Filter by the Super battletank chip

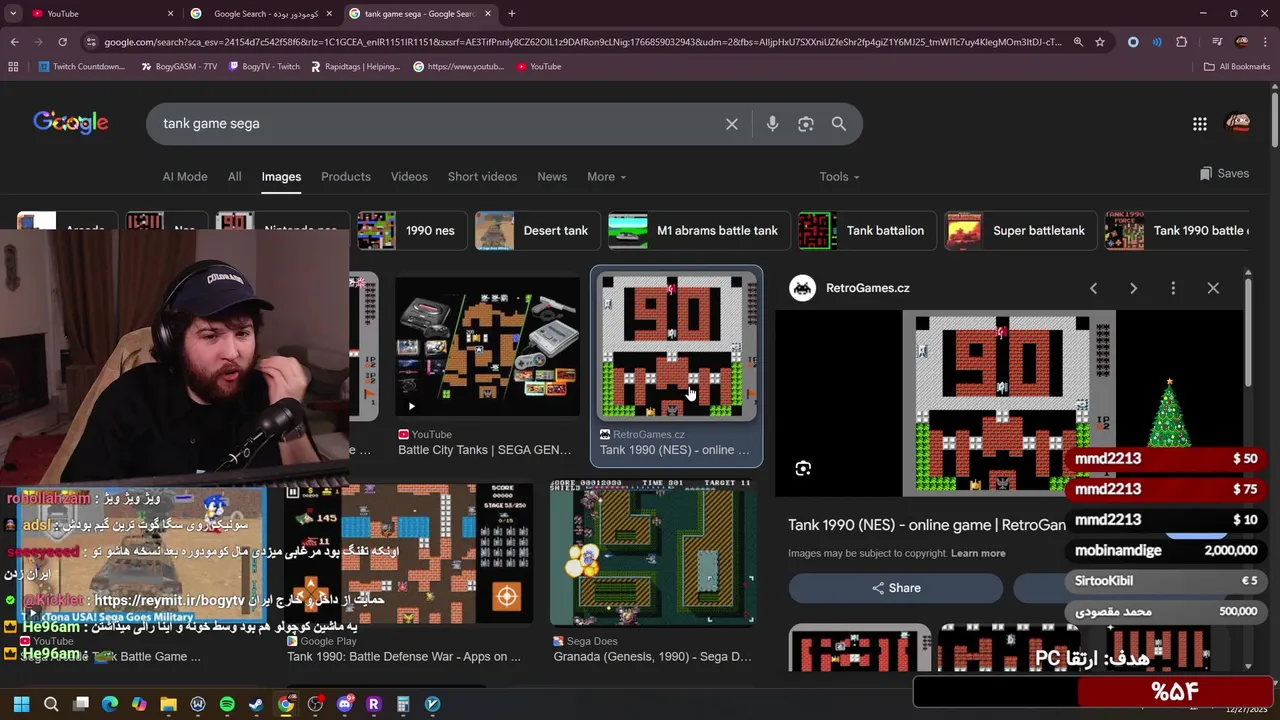[1020, 231]
